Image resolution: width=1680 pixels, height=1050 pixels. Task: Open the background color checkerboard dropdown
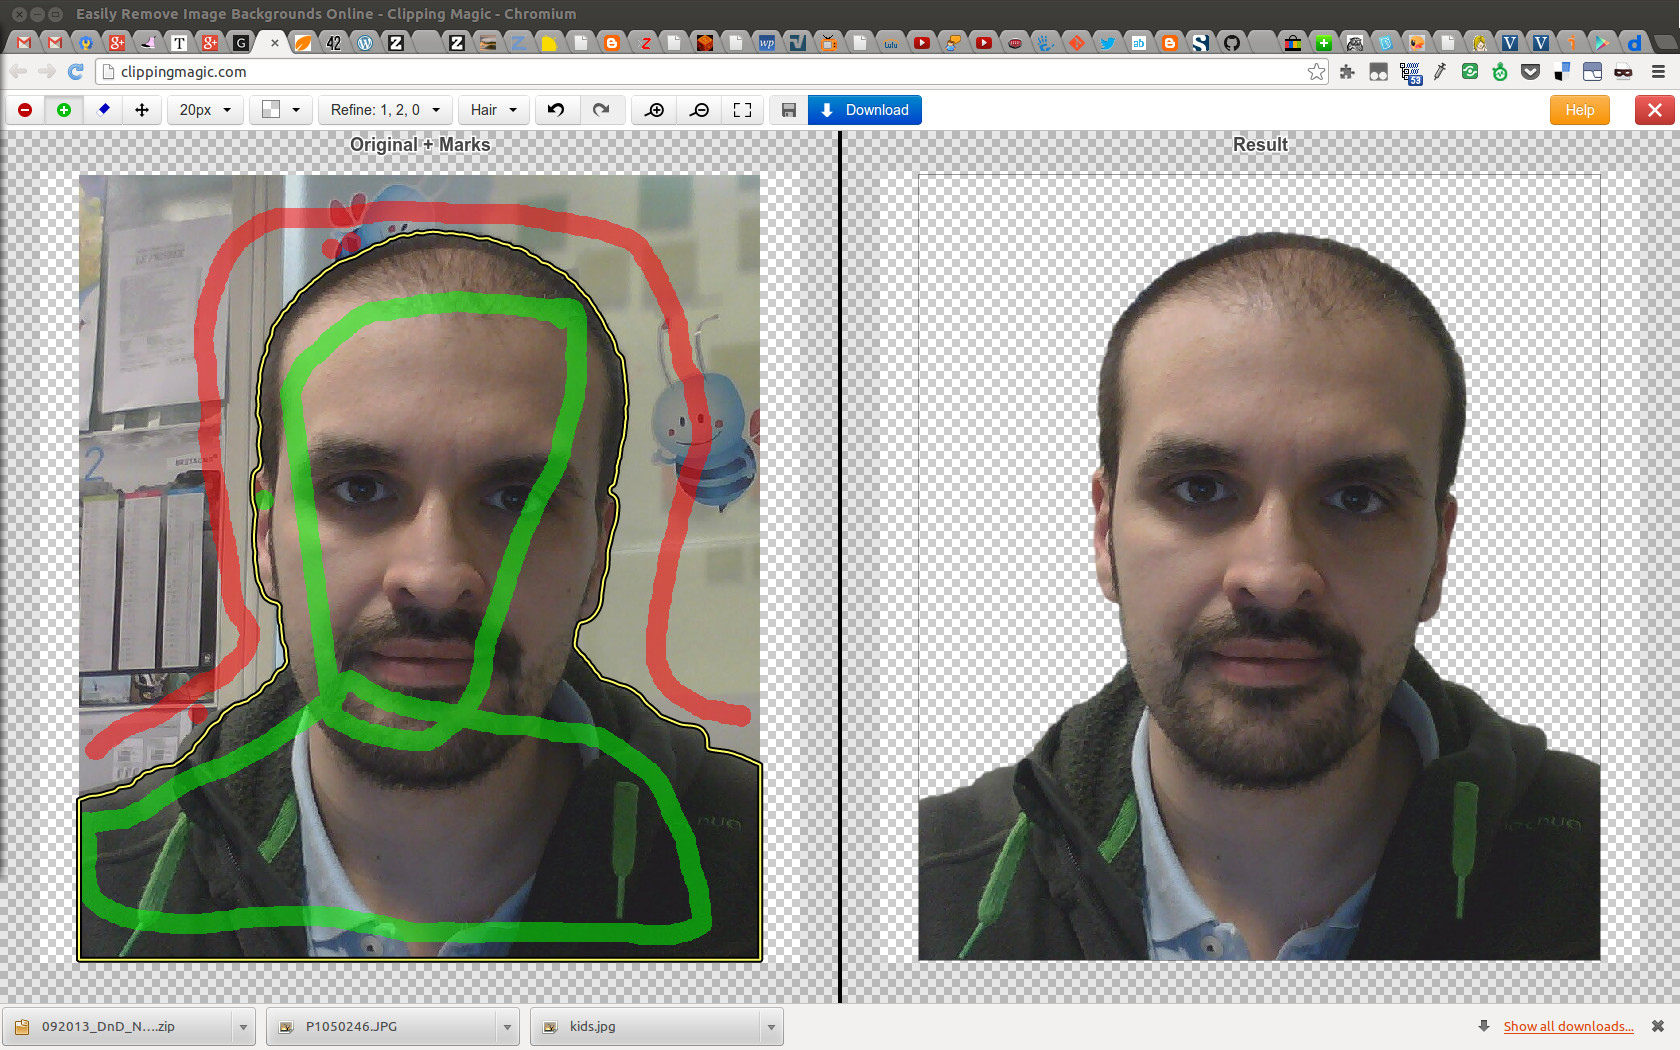[280, 110]
